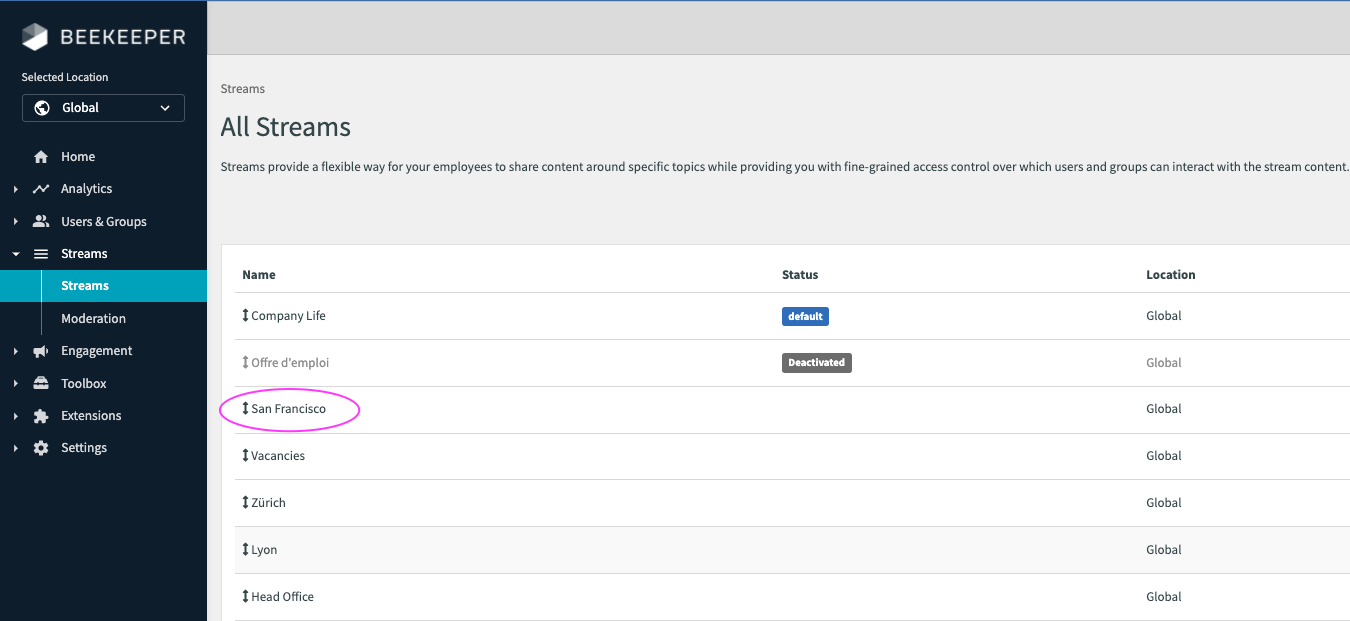Click the Streams breadcrumb link
1350x621 pixels.
point(243,89)
